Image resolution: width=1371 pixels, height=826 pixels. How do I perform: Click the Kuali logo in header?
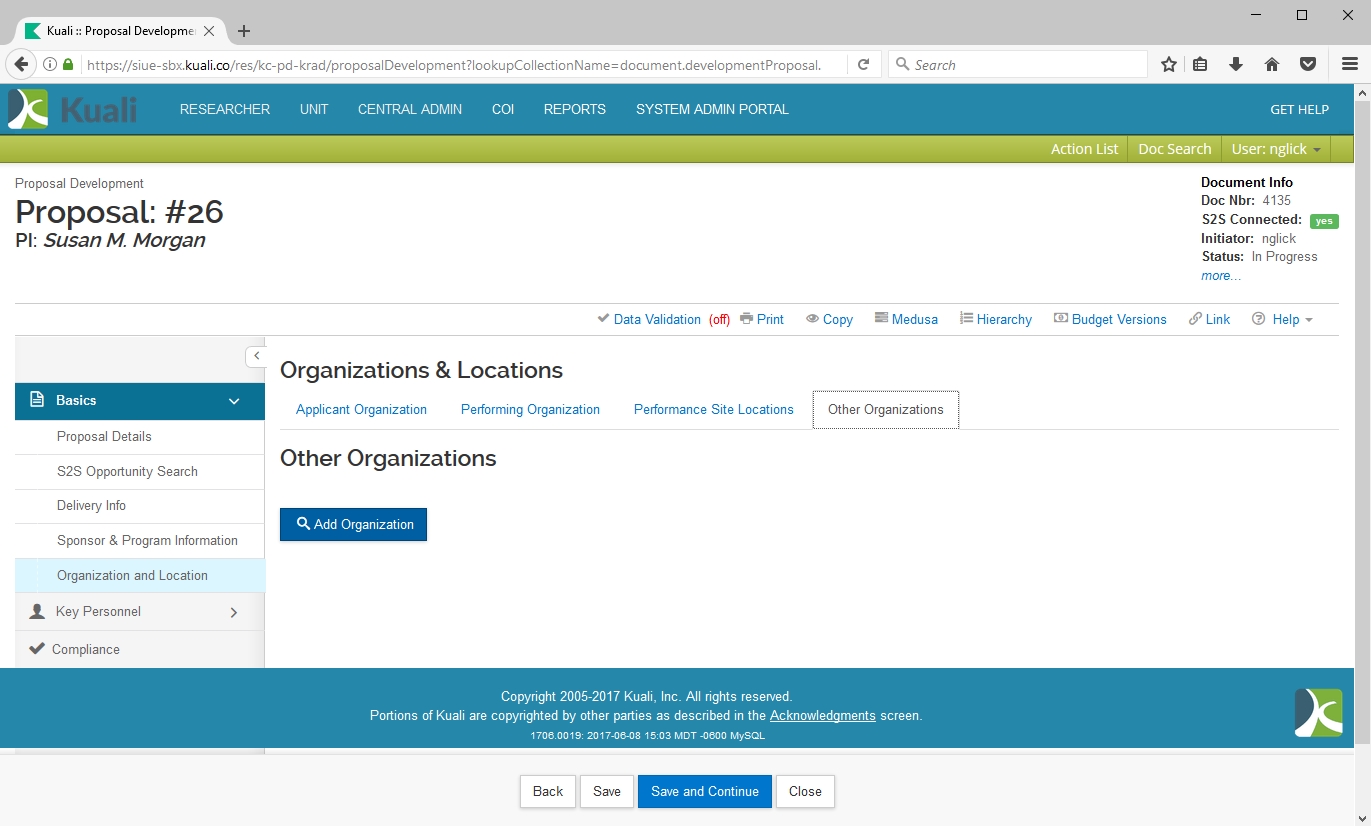pos(72,109)
